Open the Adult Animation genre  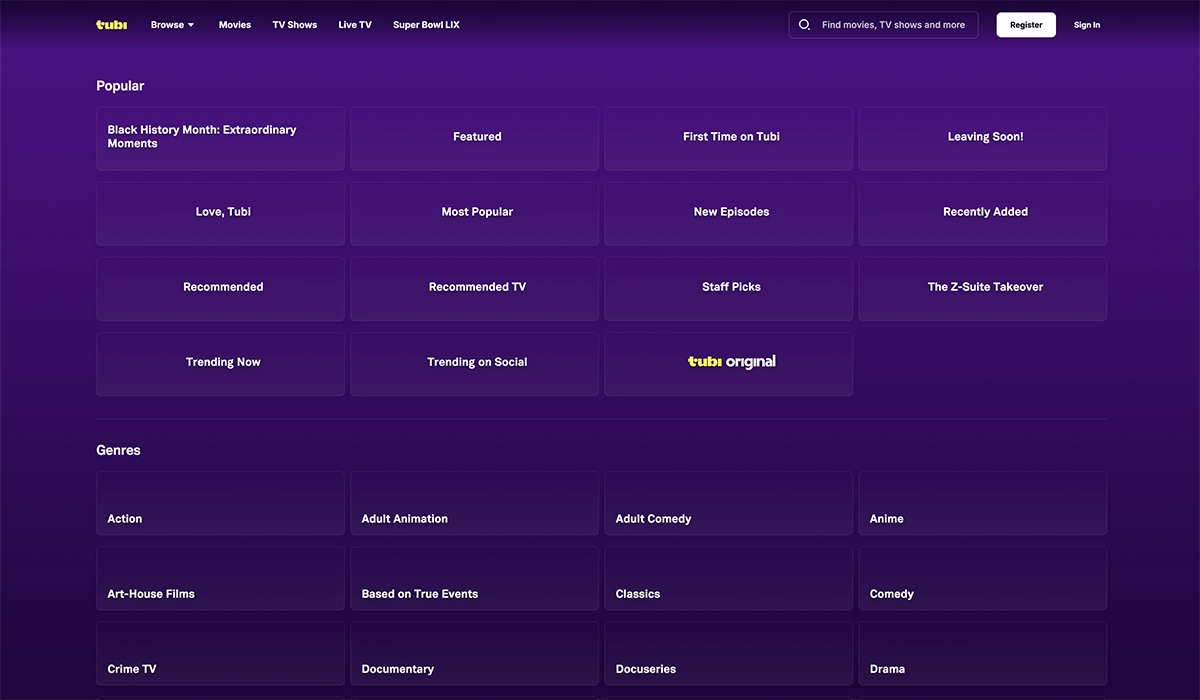point(475,503)
